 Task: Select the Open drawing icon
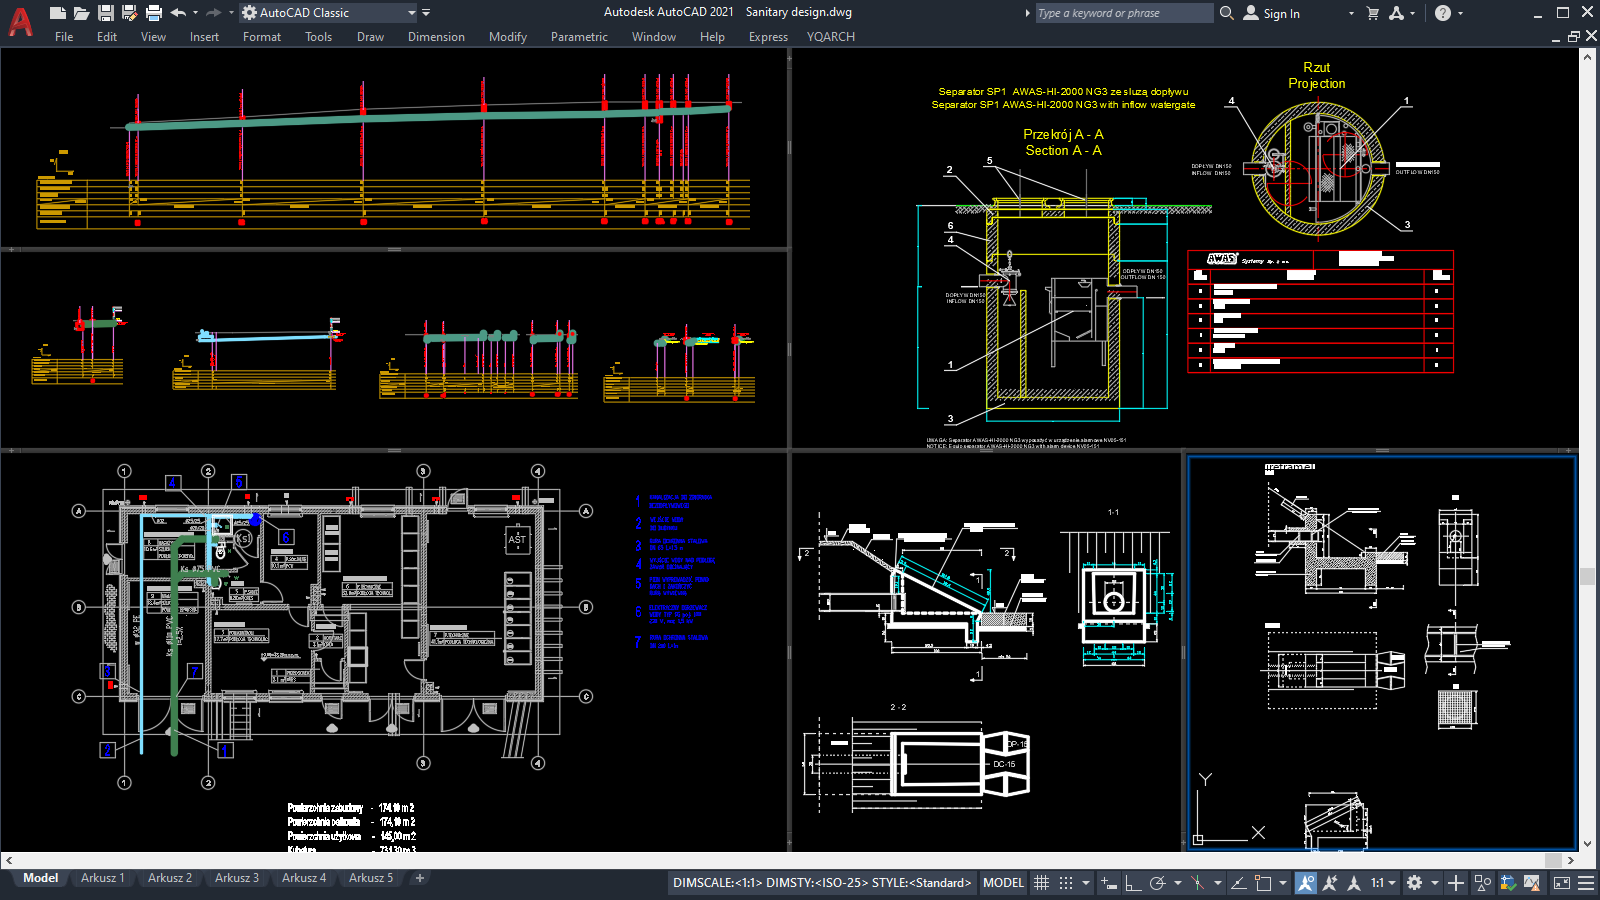[x=81, y=11]
